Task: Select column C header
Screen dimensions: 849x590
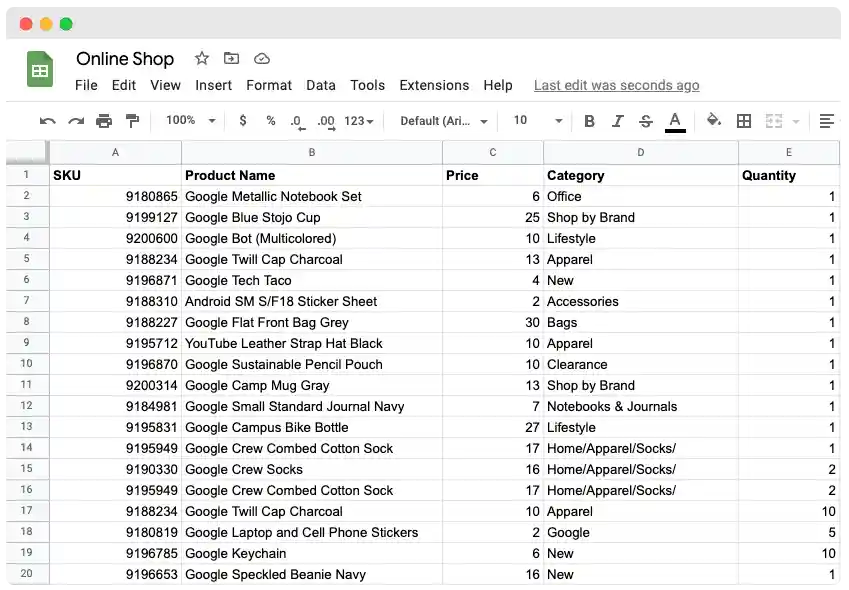Action: coord(493,153)
